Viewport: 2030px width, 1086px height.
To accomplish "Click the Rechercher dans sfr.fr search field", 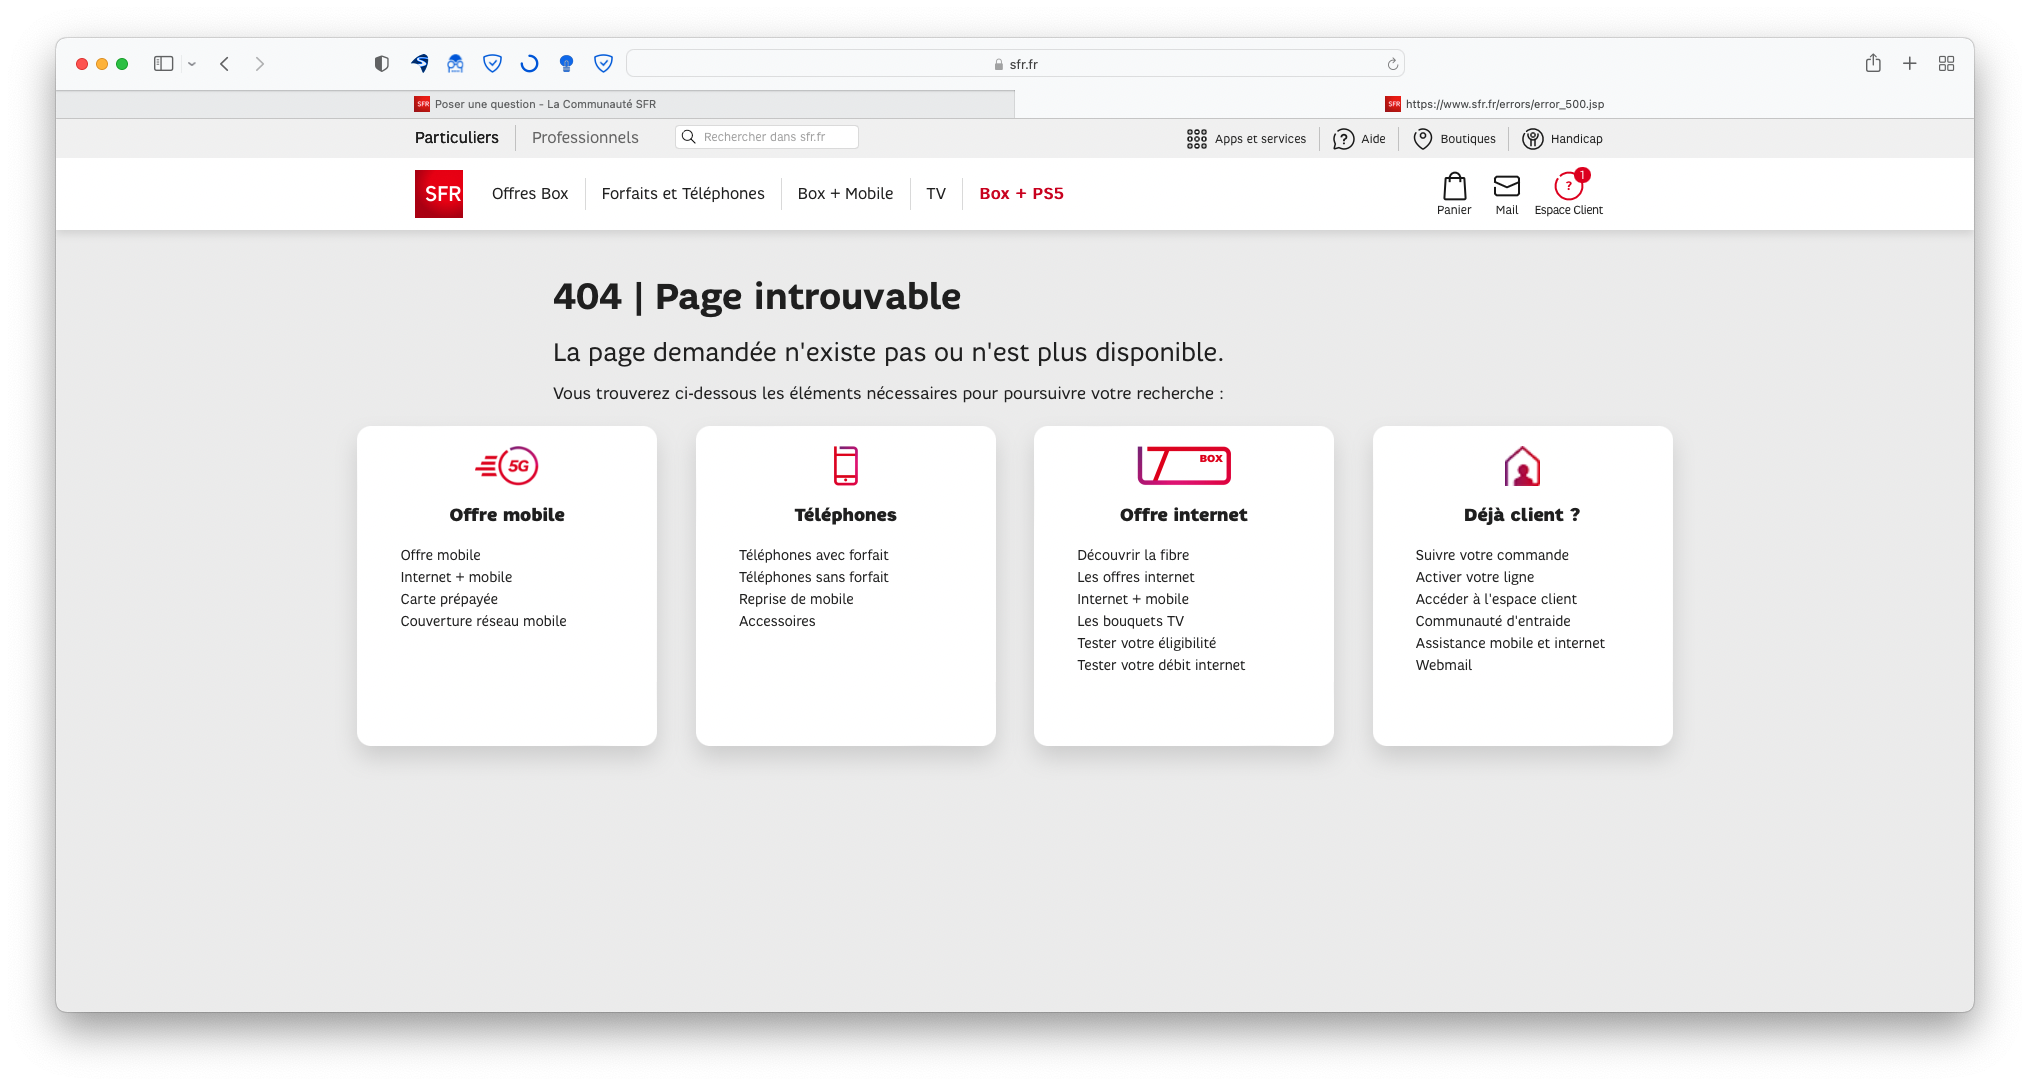I will (766, 136).
